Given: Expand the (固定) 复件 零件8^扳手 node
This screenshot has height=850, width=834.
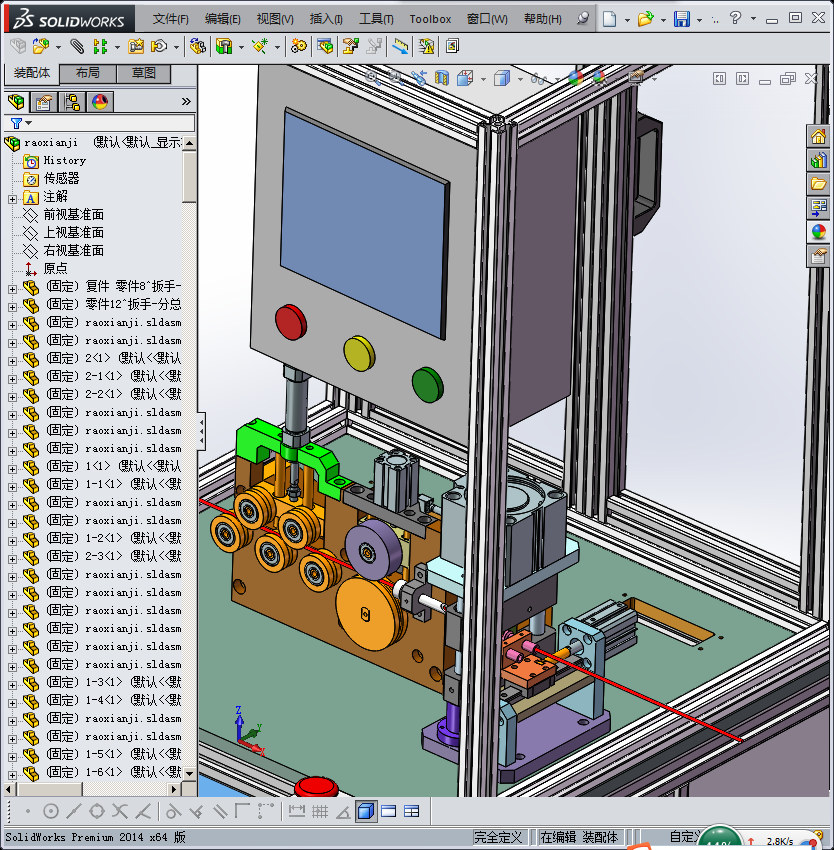Looking at the screenshot, I should coord(12,289).
